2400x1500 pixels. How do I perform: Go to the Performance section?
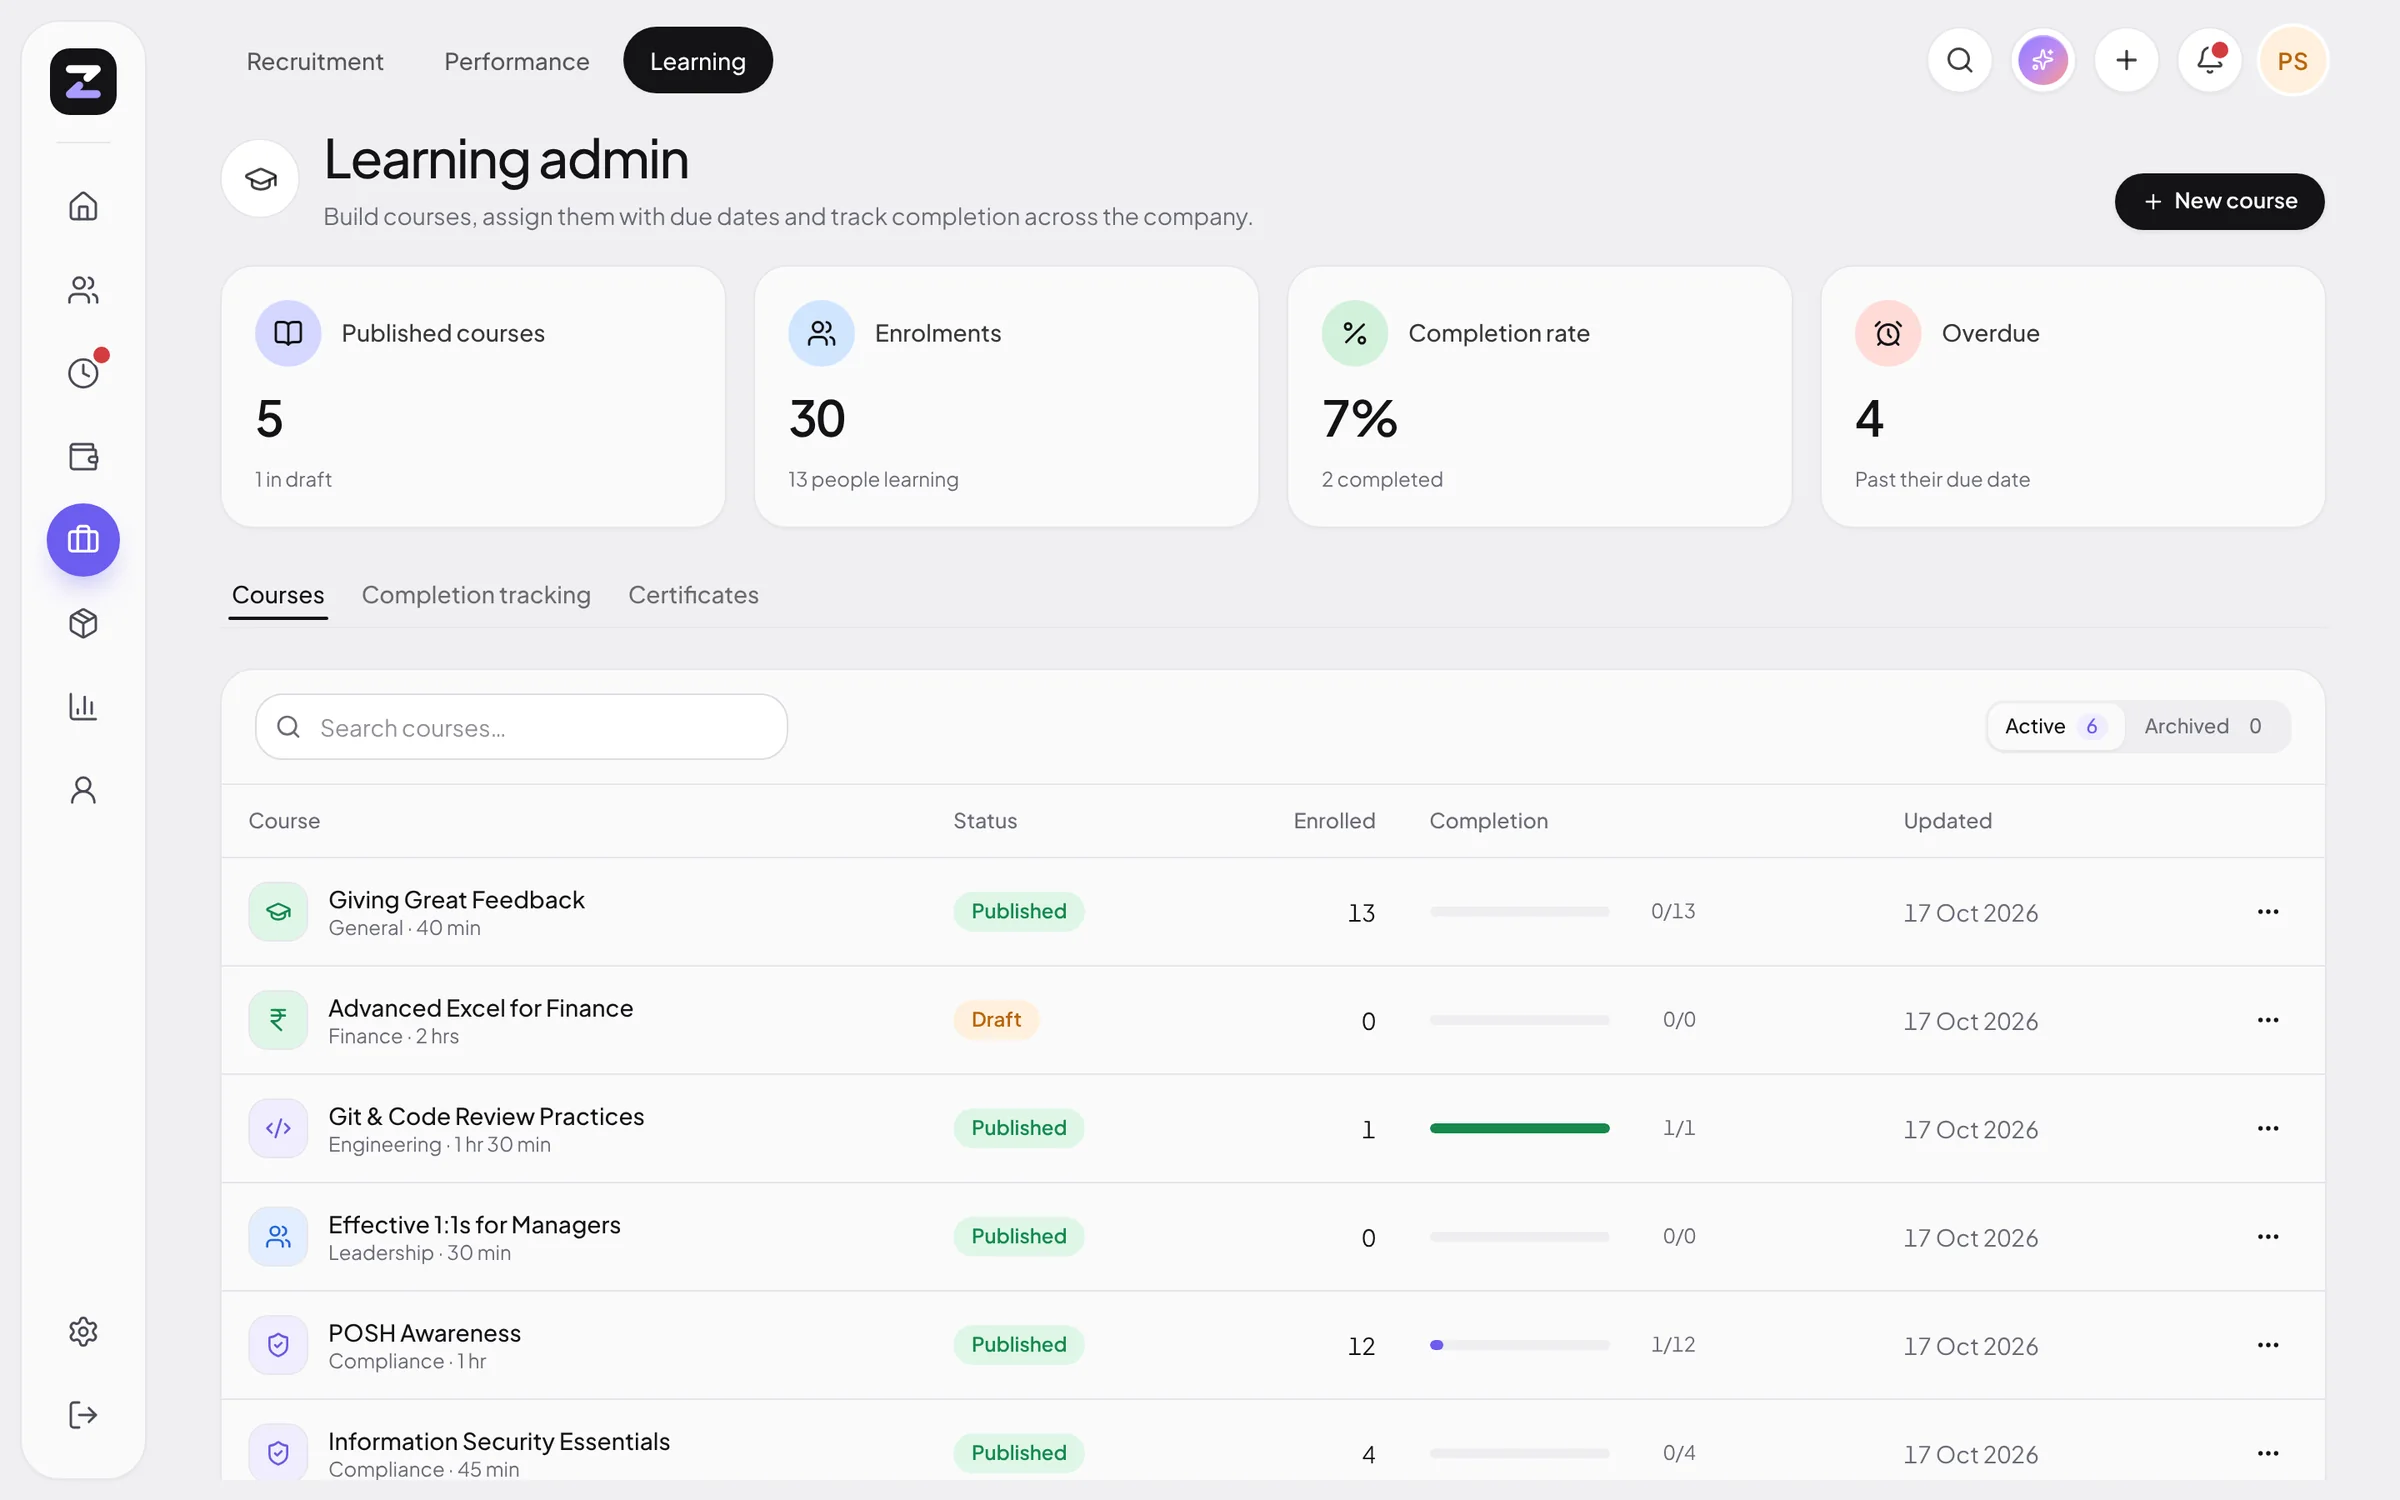point(517,61)
